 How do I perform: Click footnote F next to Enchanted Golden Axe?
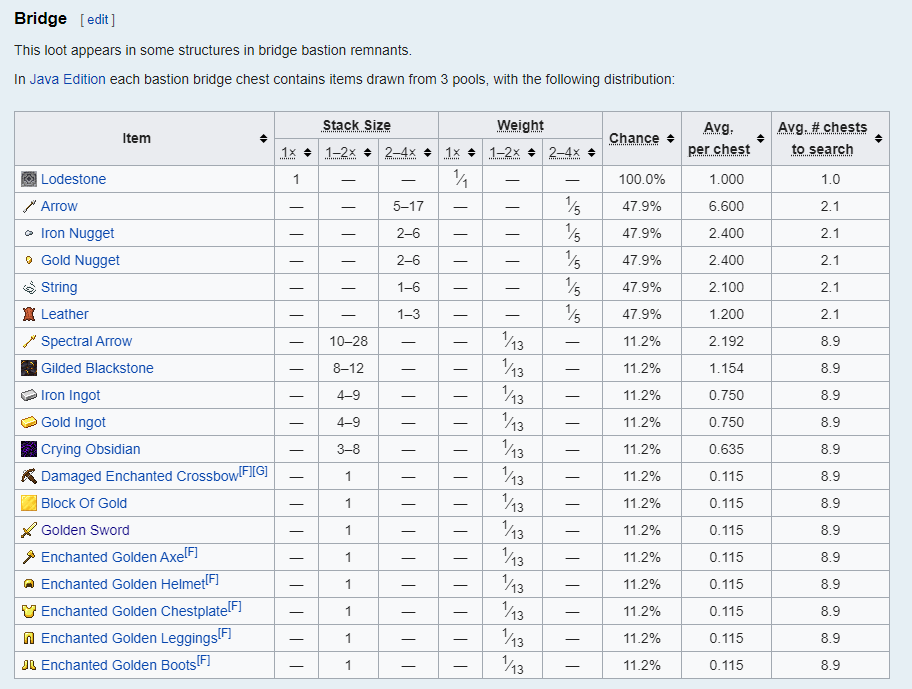coord(190,553)
